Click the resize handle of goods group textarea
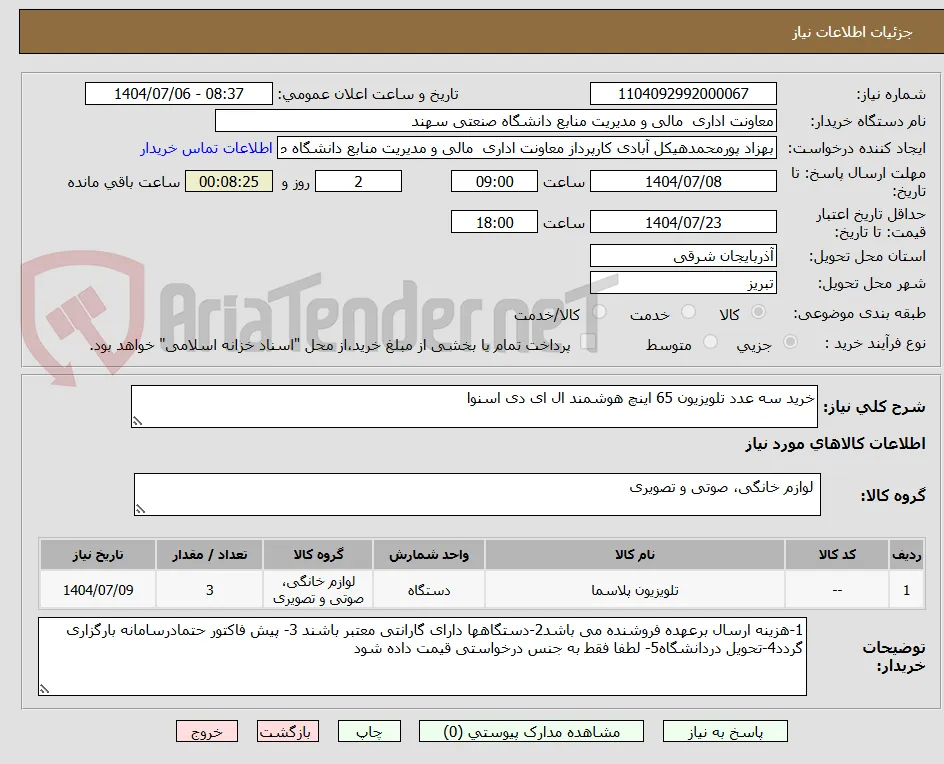The image size is (944, 764). [140, 509]
